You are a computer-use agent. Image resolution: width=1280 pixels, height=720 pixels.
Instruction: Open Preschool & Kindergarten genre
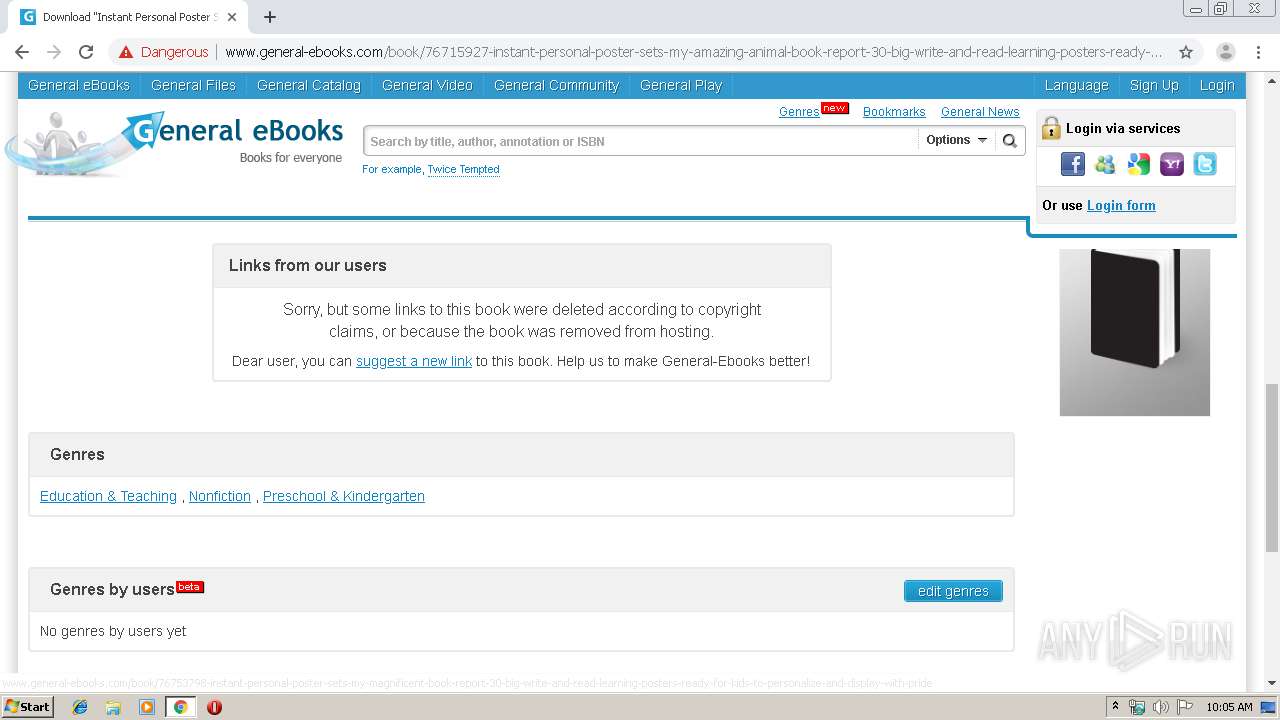[x=344, y=496]
